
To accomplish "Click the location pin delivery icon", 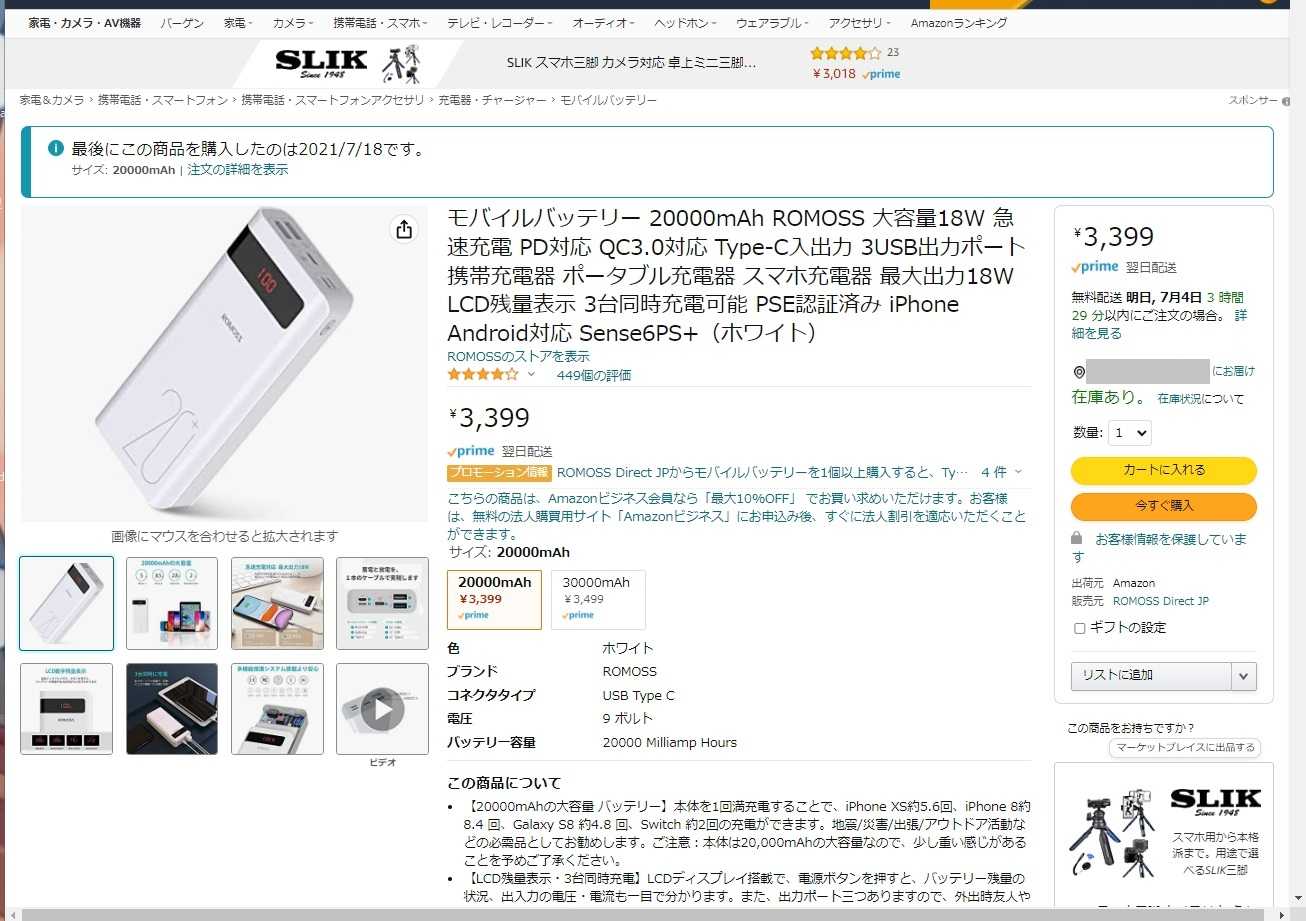I will (x=1079, y=372).
